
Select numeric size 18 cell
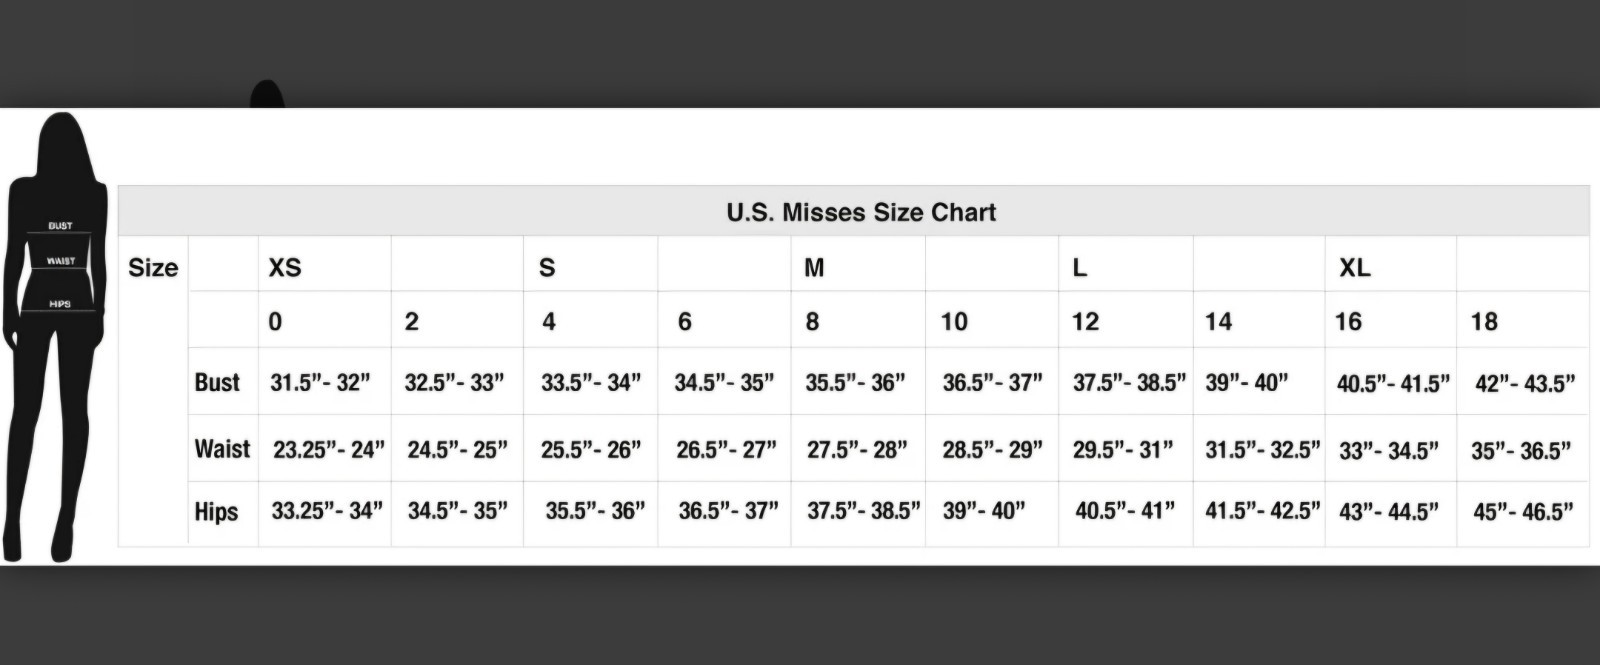click(x=1484, y=321)
